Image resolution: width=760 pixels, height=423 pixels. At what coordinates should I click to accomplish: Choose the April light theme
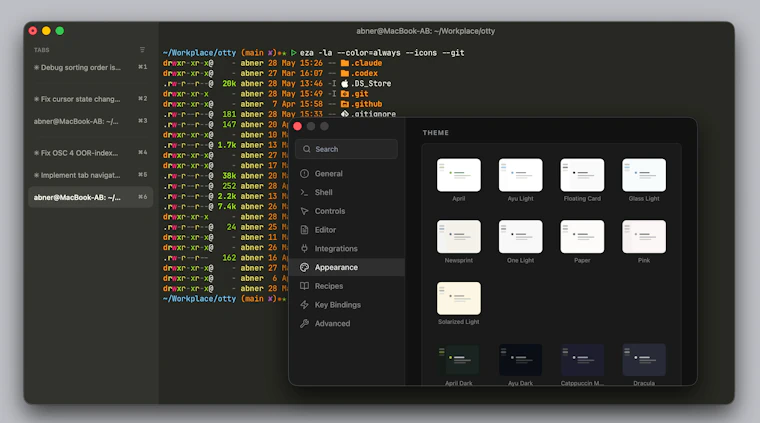(x=459, y=175)
